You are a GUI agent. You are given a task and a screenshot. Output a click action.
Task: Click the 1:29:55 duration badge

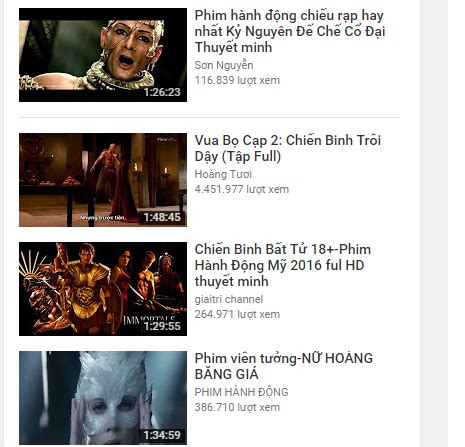[162, 326]
